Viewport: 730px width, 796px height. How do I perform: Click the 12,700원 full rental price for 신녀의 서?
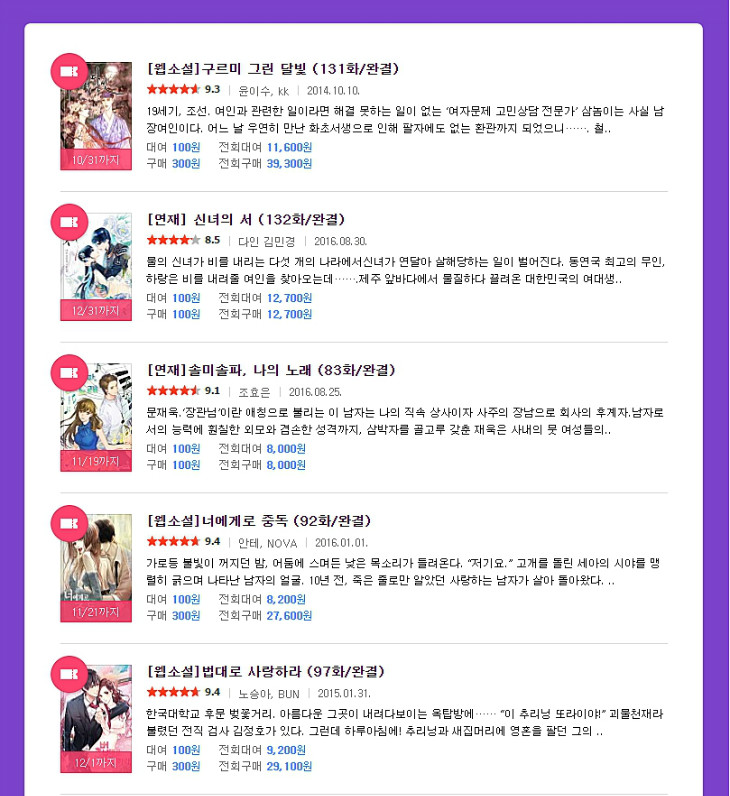(x=289, y=298)
